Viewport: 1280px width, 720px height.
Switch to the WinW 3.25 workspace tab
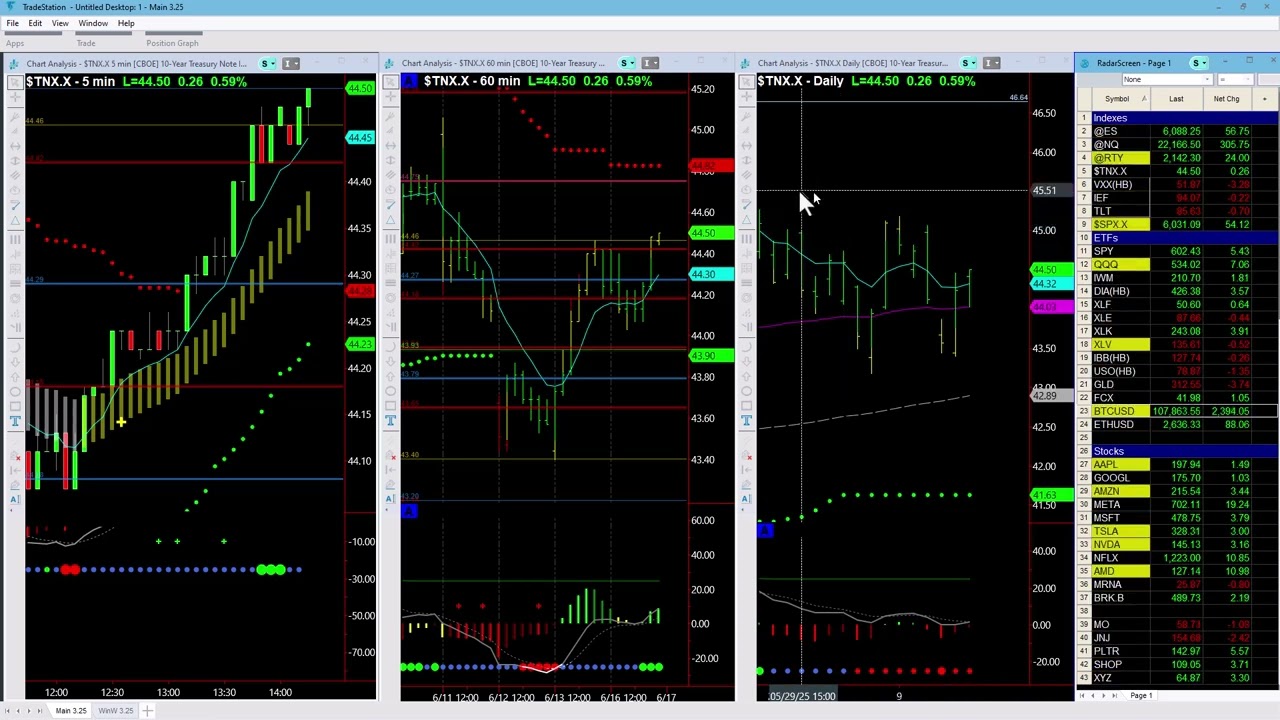point(115,710)
